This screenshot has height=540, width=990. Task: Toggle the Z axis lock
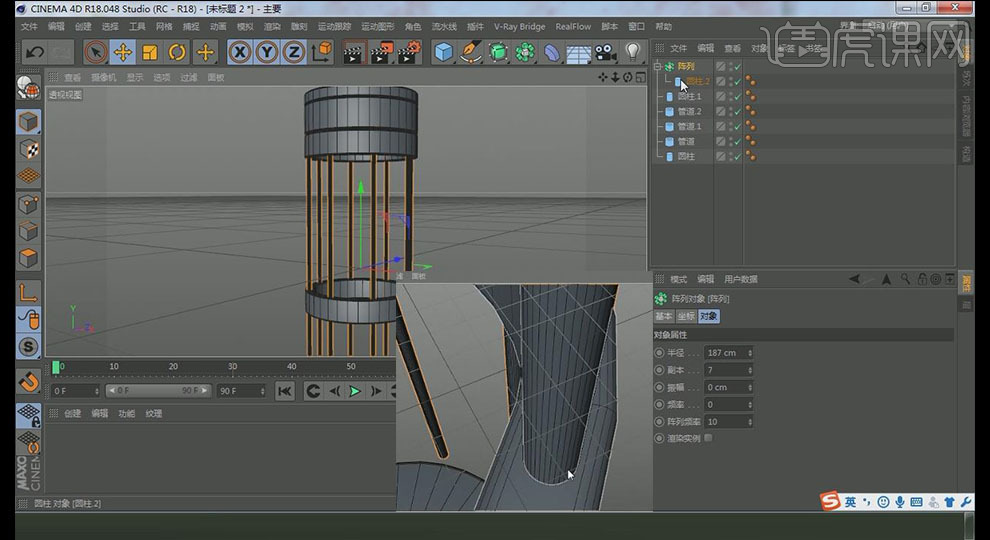pos(294,52)
